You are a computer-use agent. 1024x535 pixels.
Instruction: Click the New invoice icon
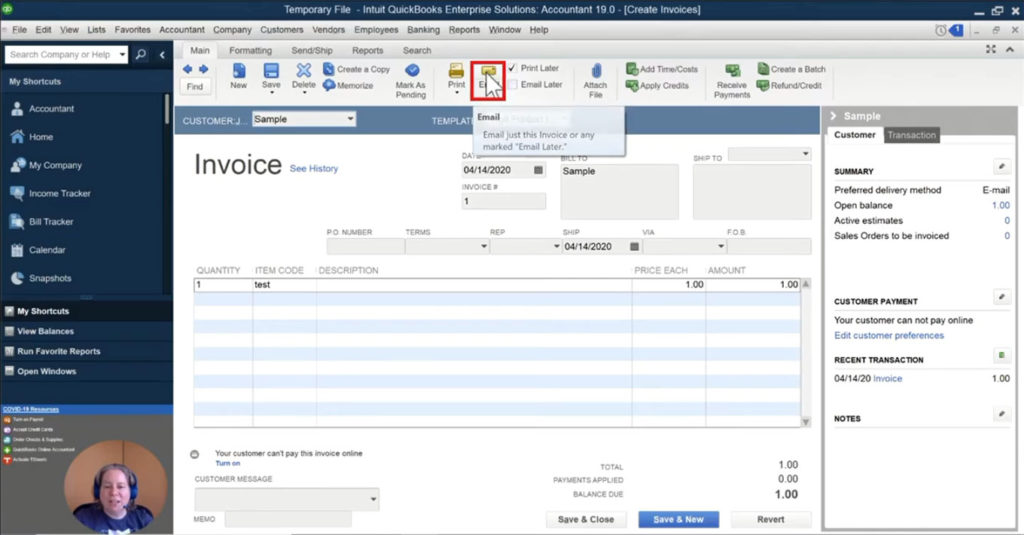coord(238,71)
